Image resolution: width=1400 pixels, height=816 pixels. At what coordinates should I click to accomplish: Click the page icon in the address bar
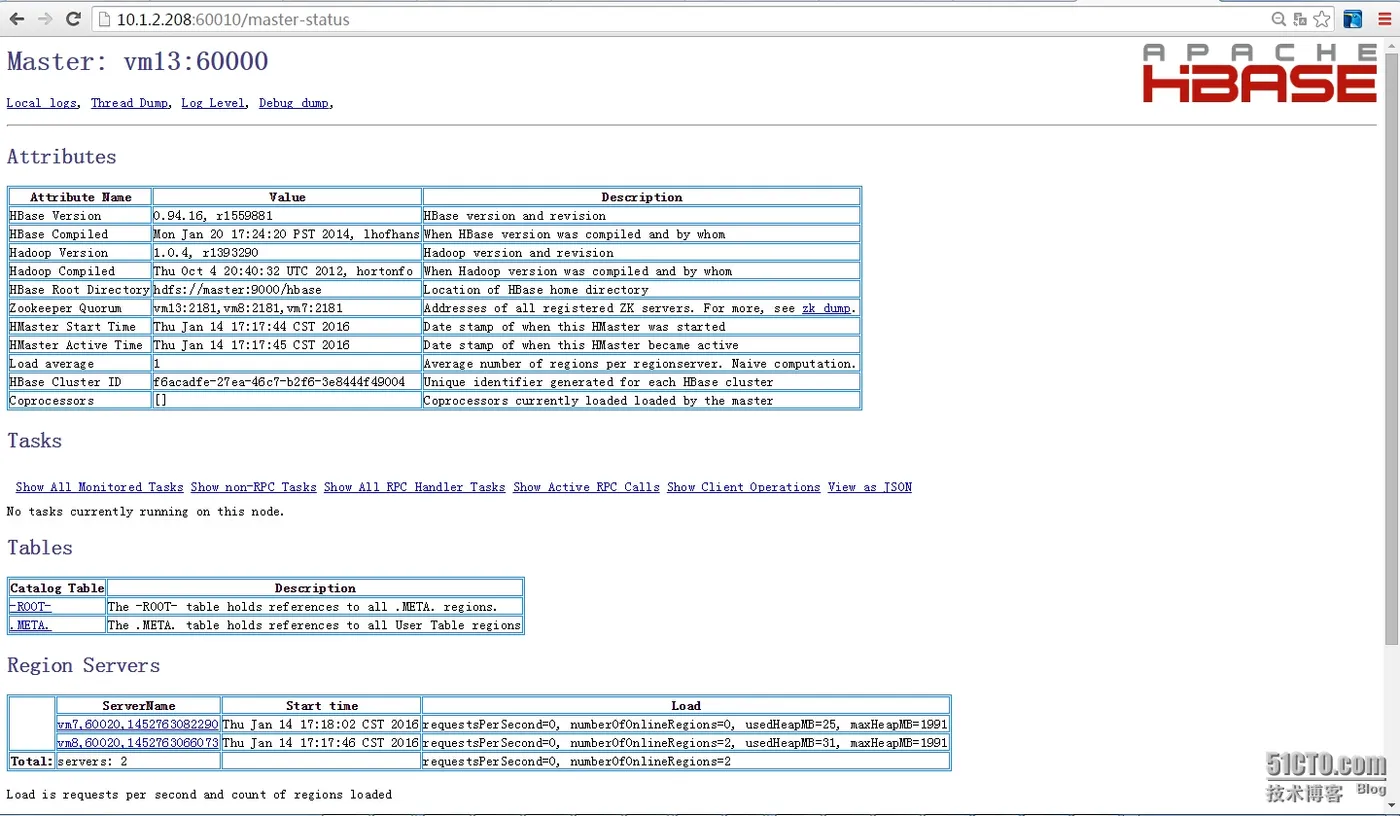coord(104,19)
